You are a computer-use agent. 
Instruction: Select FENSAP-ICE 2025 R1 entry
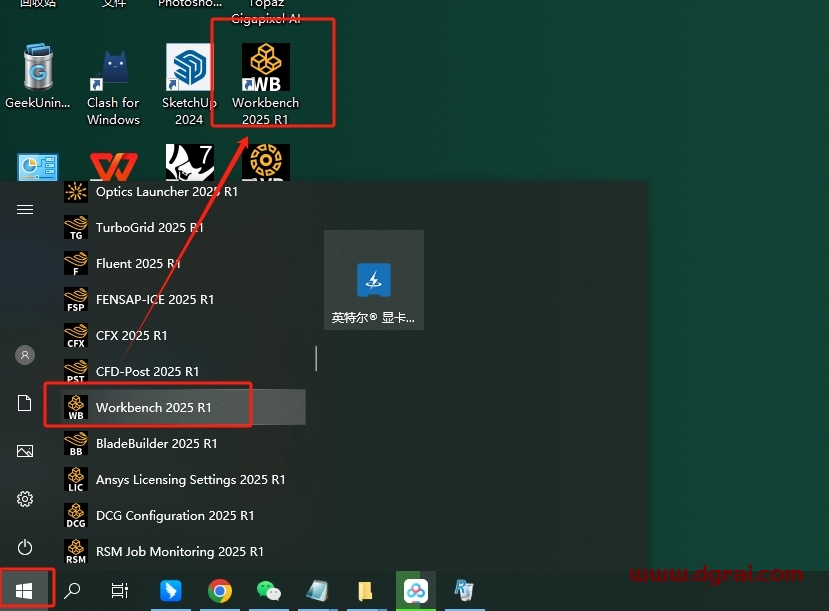pos(184,299)
